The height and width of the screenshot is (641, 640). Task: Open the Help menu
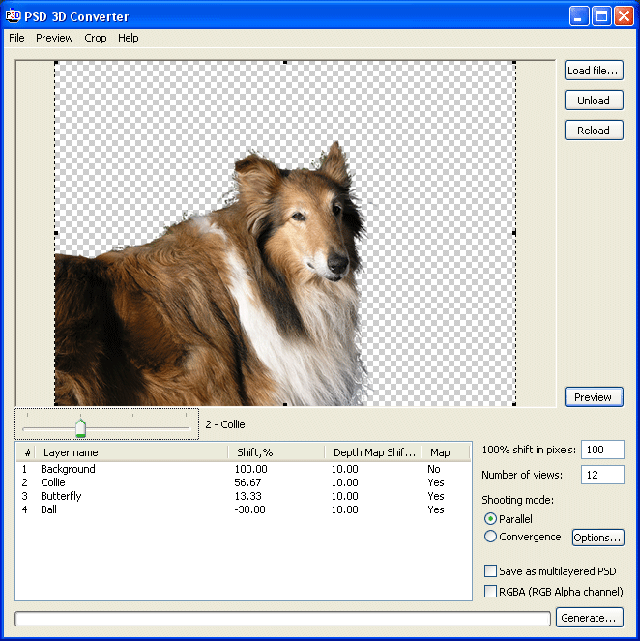128,38
